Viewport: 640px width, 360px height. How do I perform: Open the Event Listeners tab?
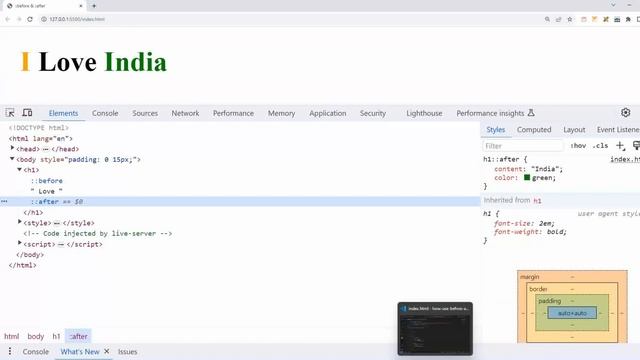click(x=618, y=129)
